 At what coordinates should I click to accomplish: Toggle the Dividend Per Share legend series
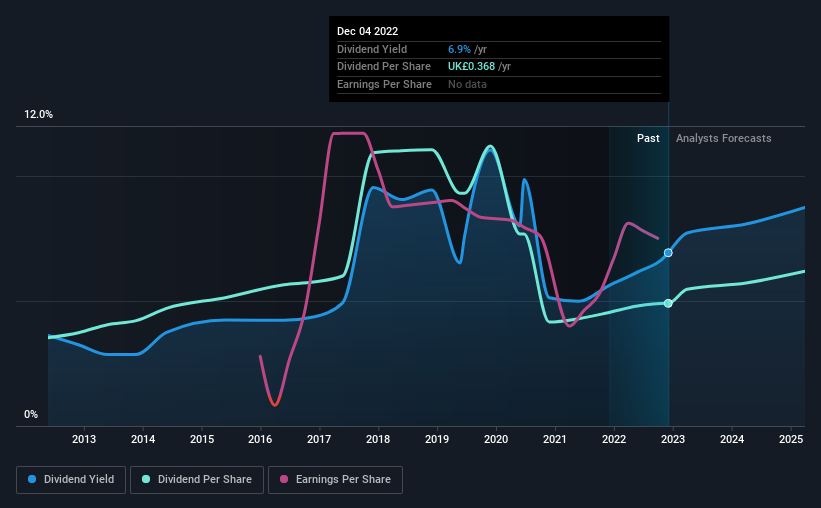point(197,480)
